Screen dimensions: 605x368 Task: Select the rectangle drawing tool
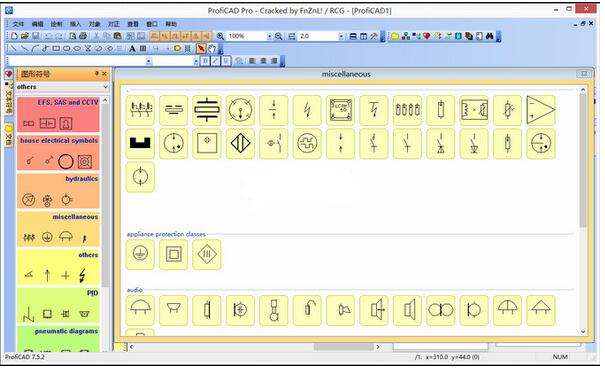(56, 49)
